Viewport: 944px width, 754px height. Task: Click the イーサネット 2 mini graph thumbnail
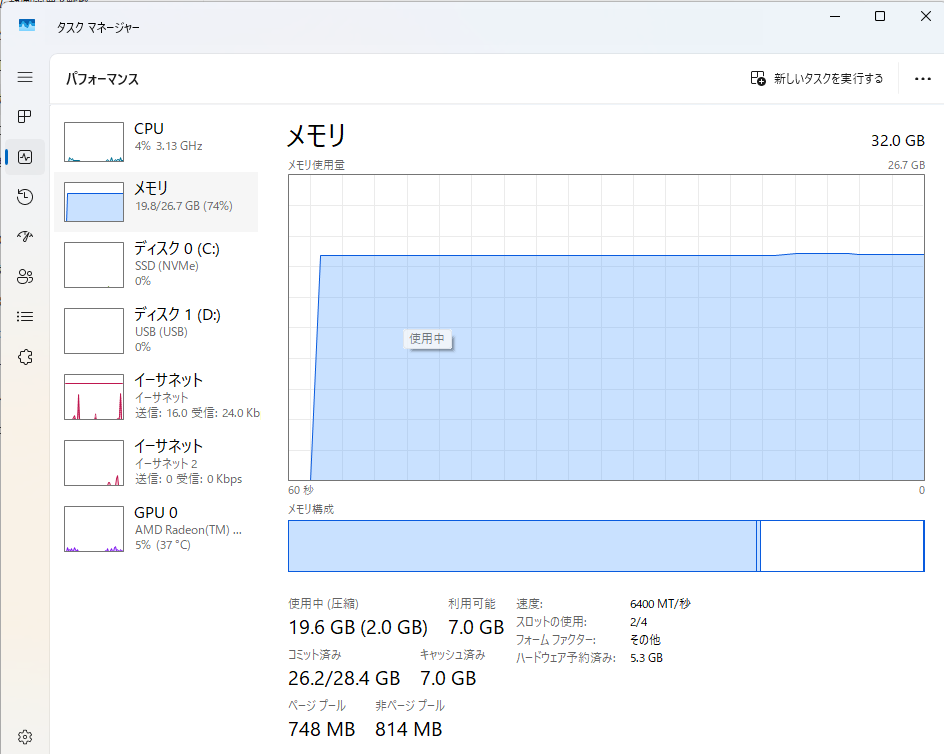[94, 463]
